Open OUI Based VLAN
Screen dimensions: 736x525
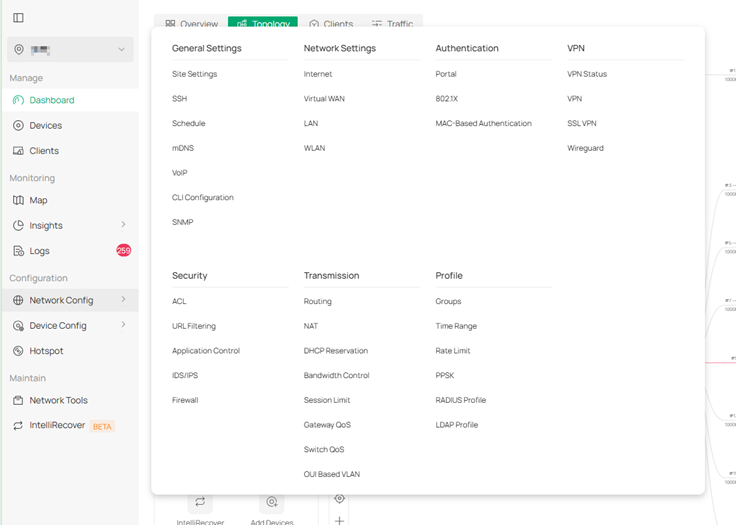click(332, 474)
